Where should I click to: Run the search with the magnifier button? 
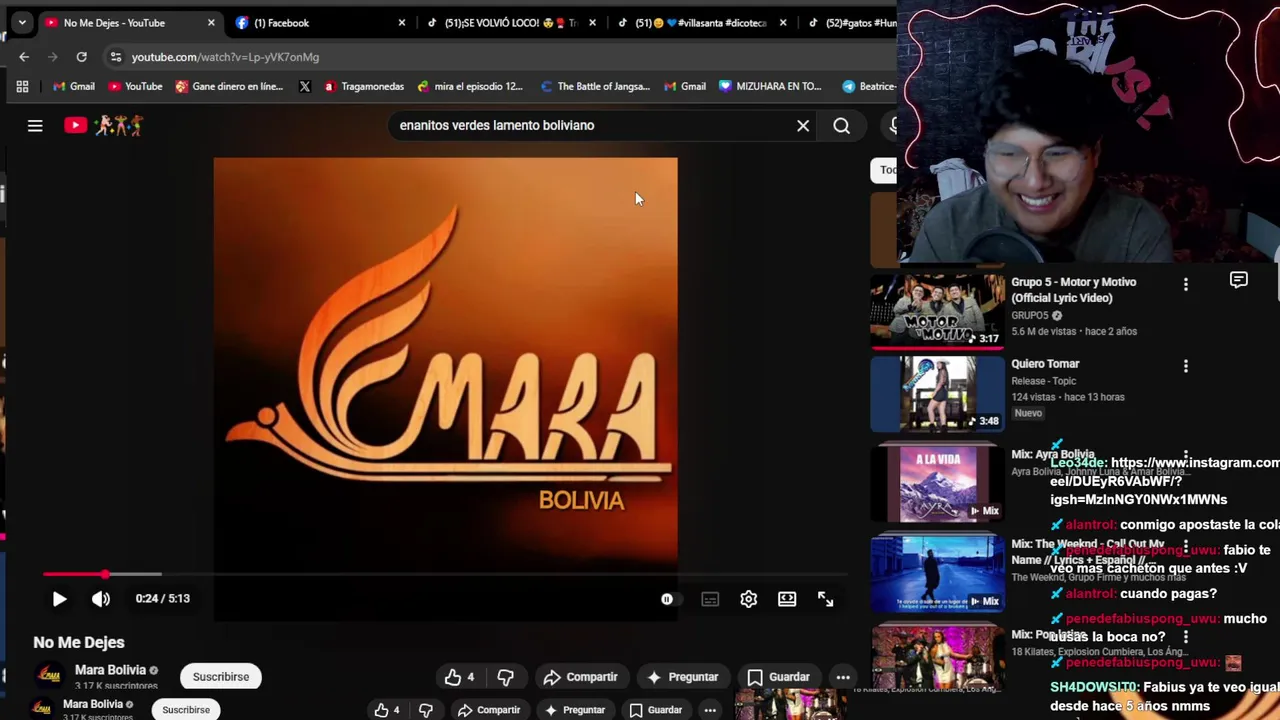click(x=842, y=126)
